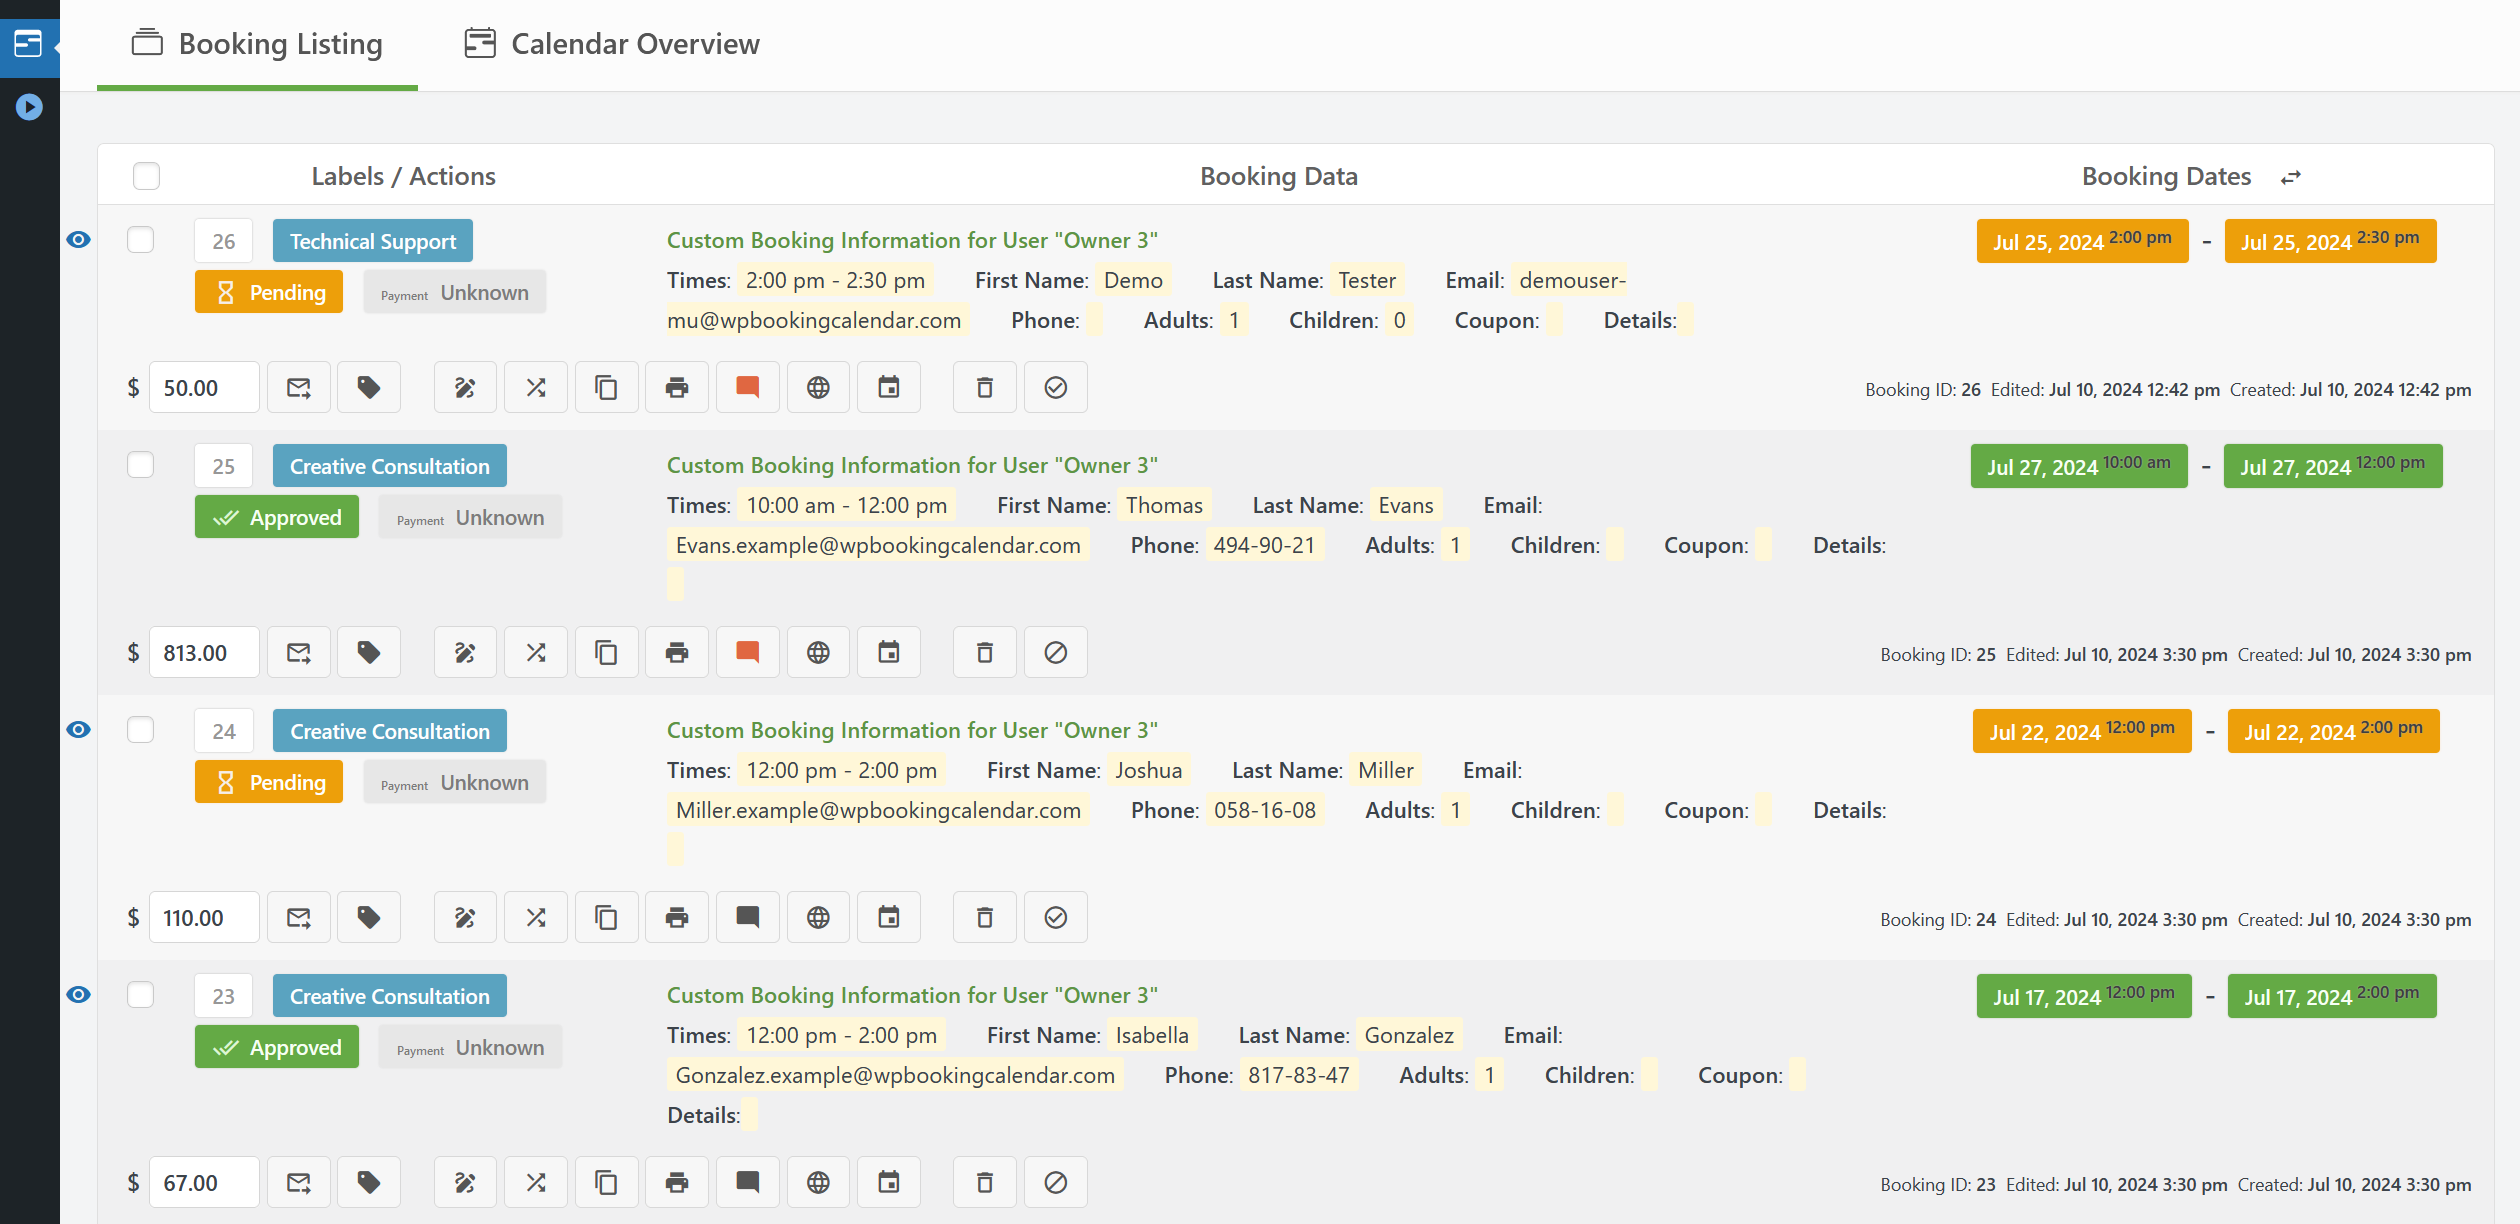Viewport: 2520px width, 1224px height.
Task: Approve booking 26 with the check button
Action: [1056, 387]
